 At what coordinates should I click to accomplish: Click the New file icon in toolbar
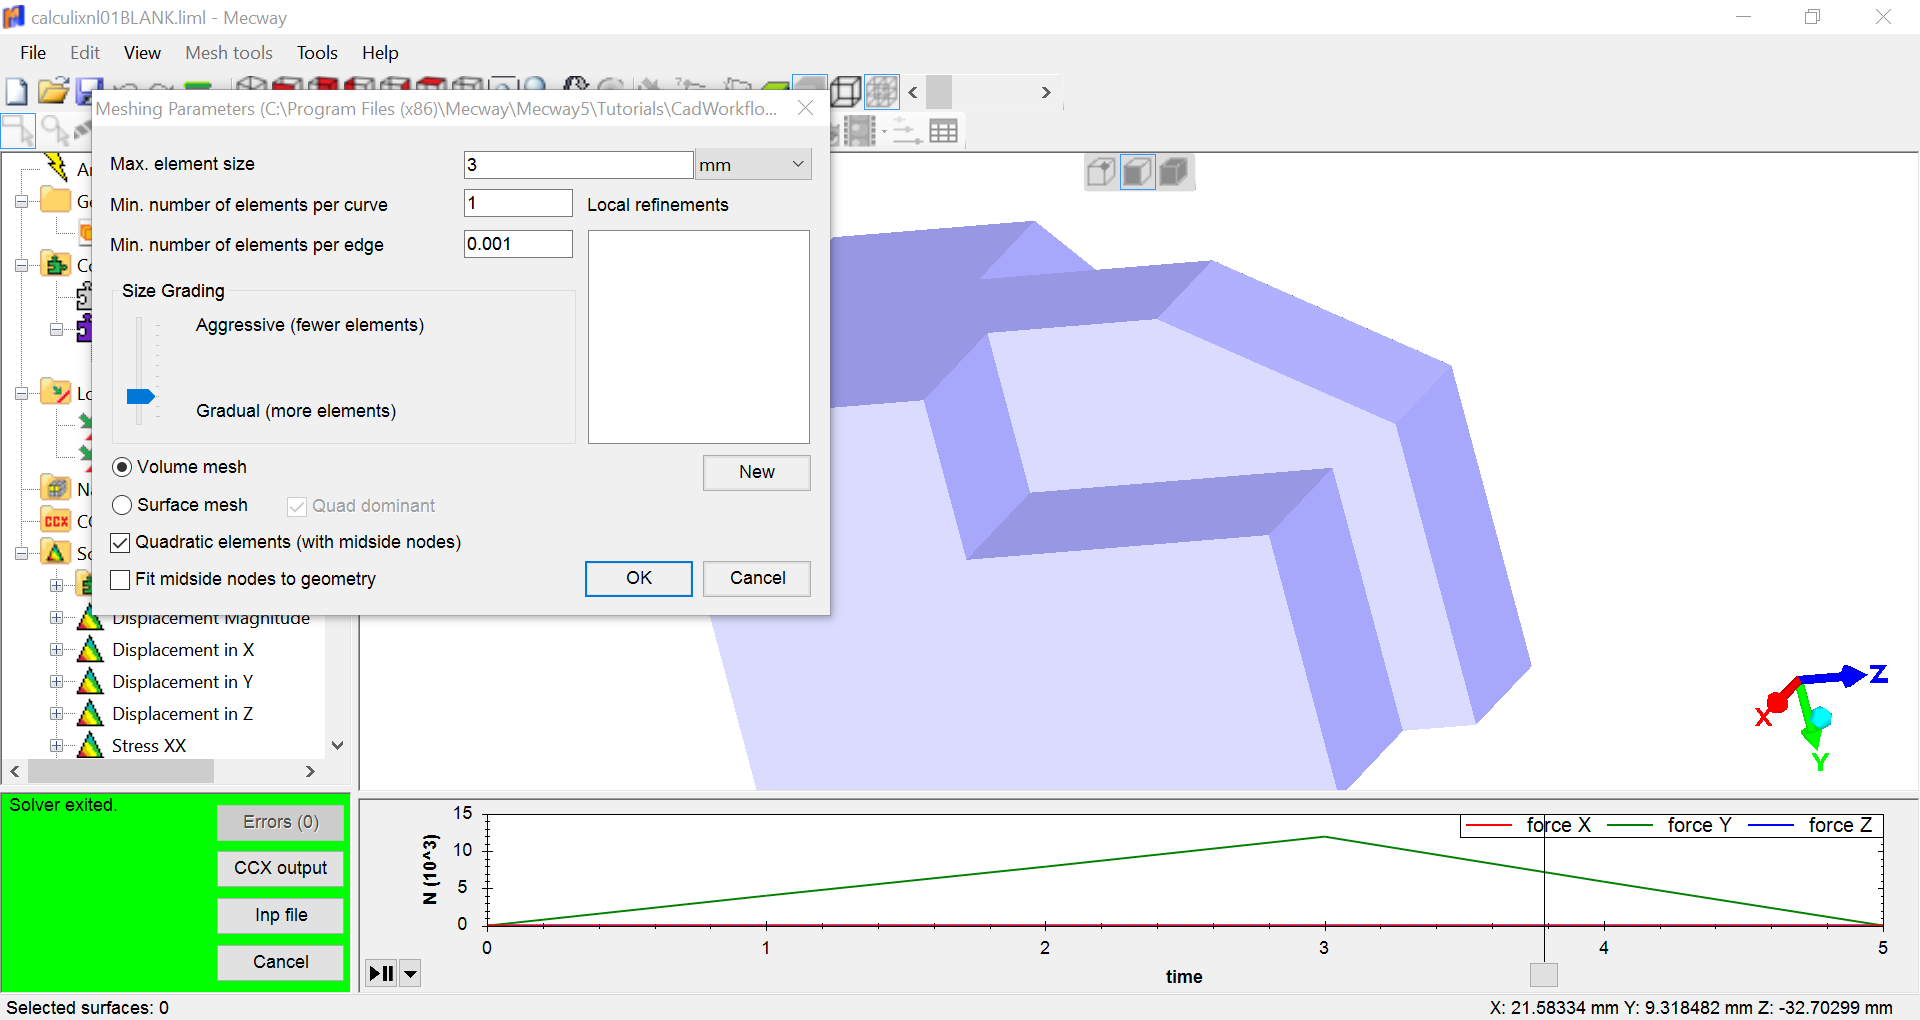[x=17, y=92]
